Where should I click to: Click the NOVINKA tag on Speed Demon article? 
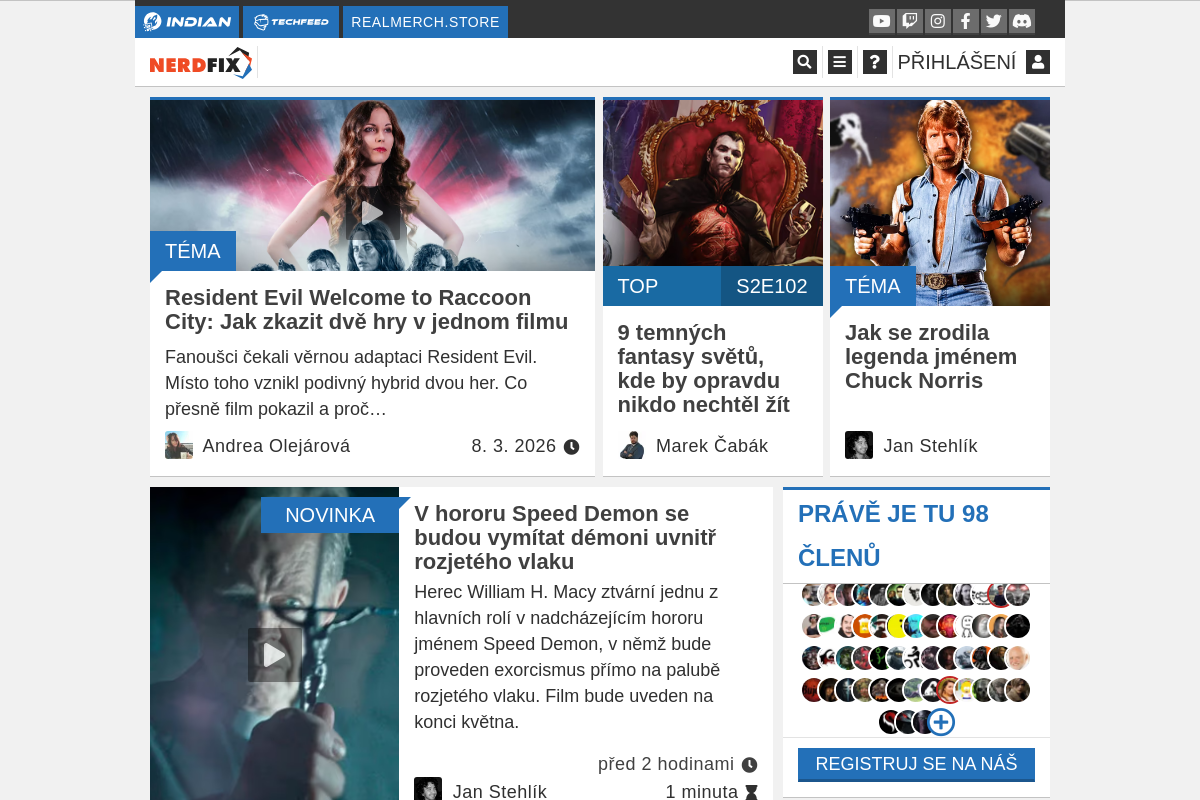pos(330,515)
